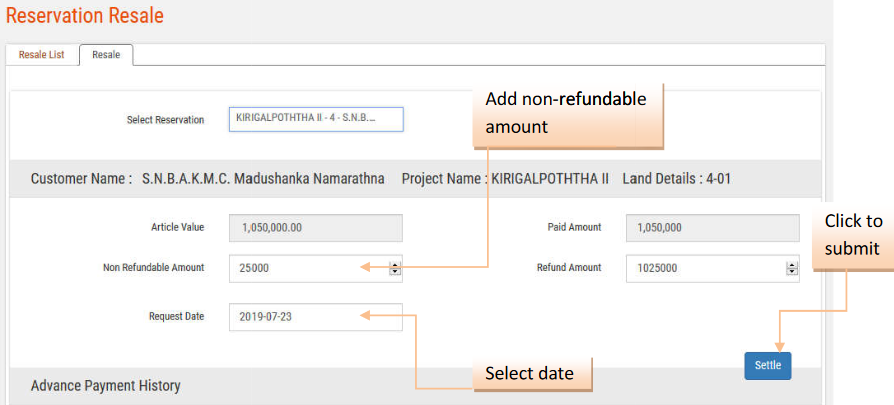Image resolution: width=894 pixels, height=405 pixels.
Task: Click the 'Click to submit' callout box
Action: pyautogui.click(x=853, y=235)
